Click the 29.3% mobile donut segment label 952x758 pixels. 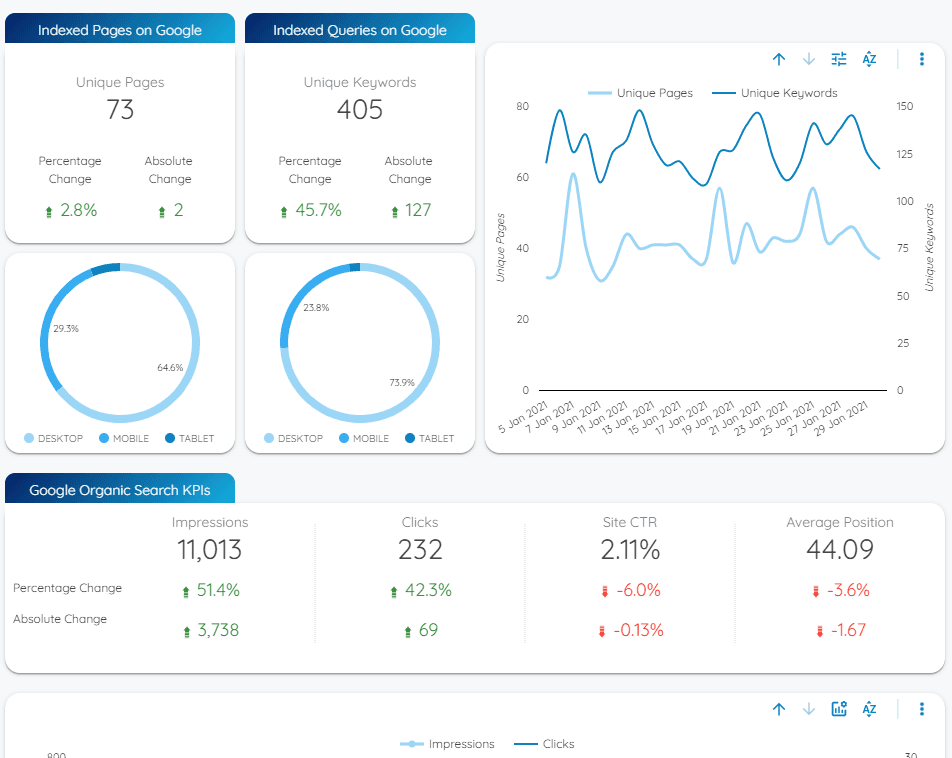click(x=66, y=329)
